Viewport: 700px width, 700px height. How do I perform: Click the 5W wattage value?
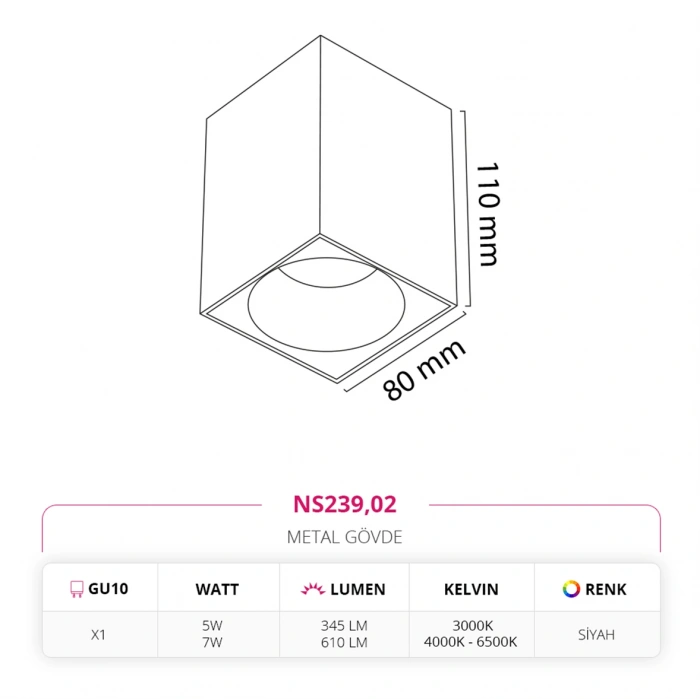click(212, 626)
